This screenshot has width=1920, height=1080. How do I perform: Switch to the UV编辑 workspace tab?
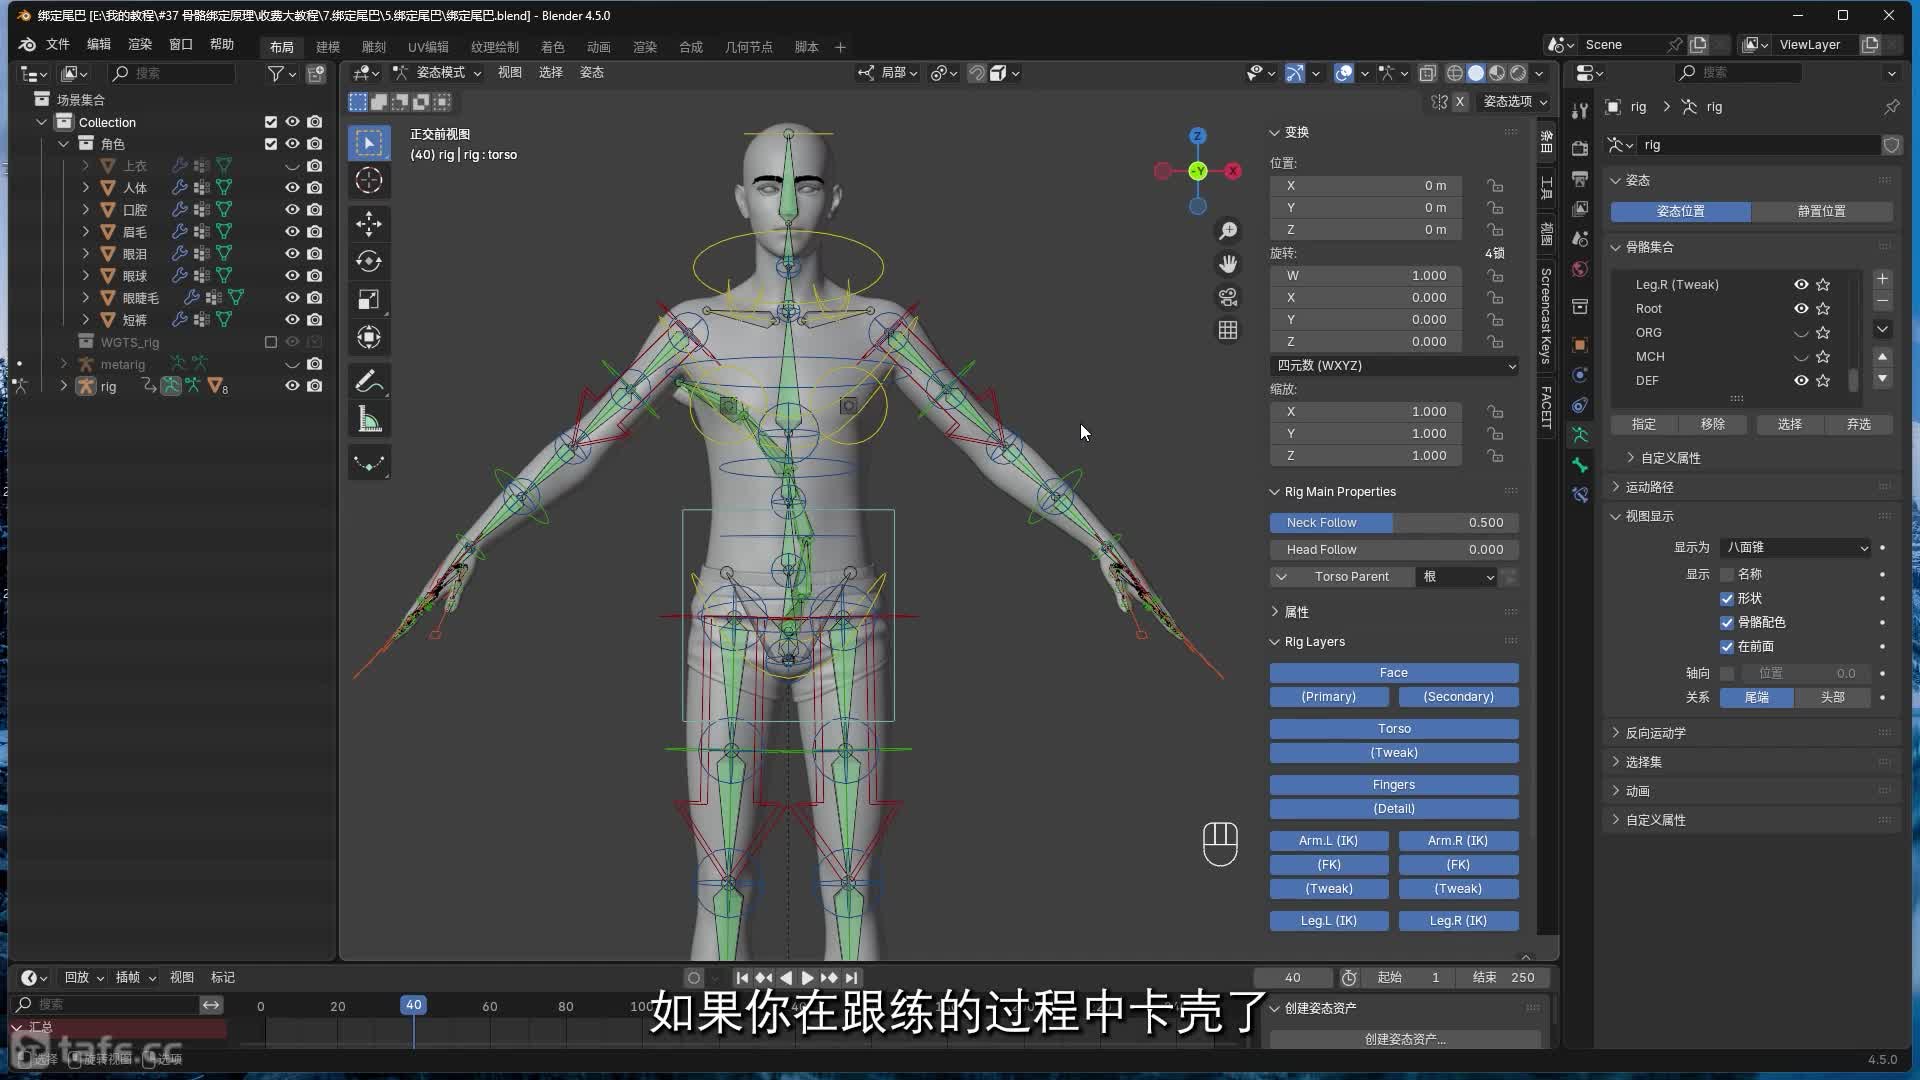[x=428, y=47]
